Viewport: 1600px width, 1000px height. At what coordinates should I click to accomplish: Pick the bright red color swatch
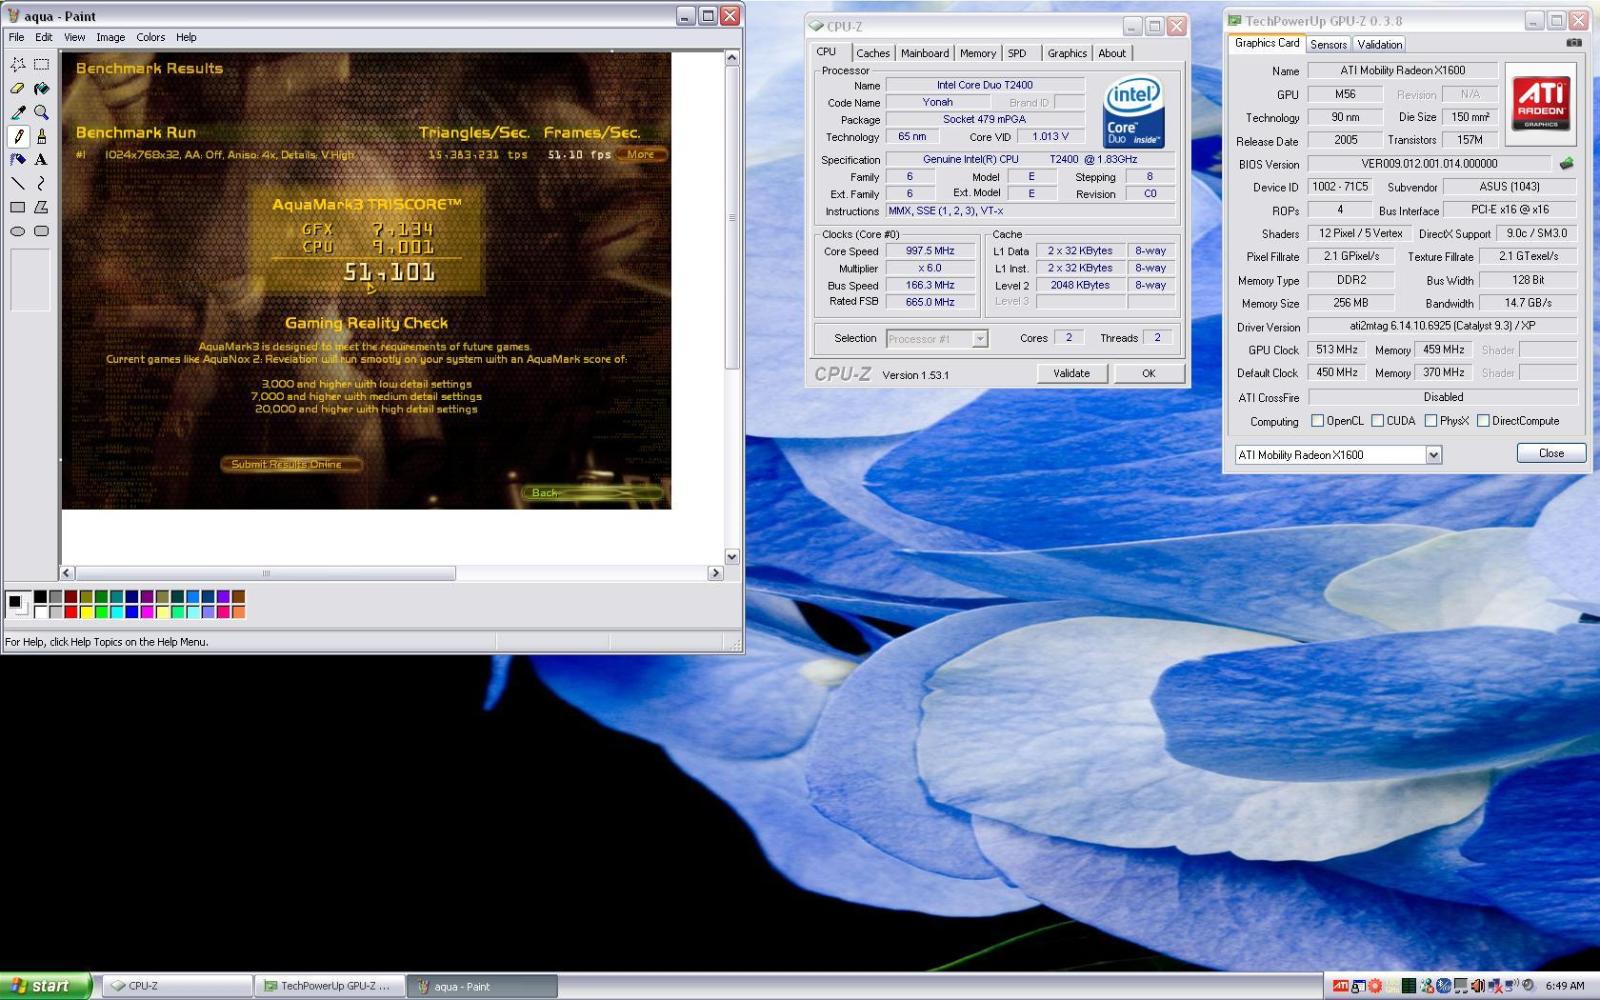[70, 612]
